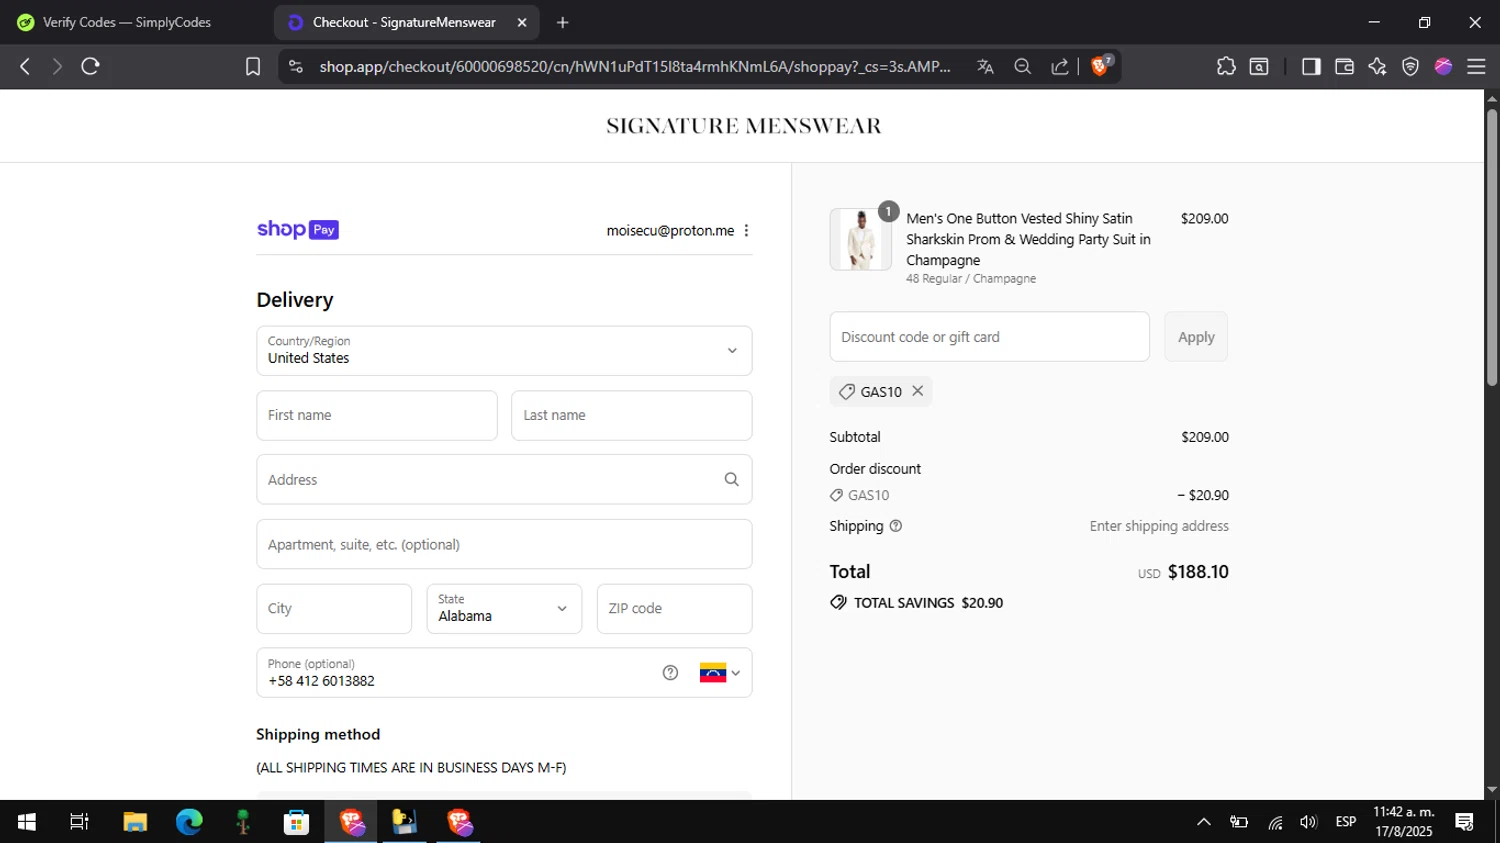Launch Microsoft Edge from the taskbar
The height and width of the screenshot is (843, 1500).
[189, 822]
